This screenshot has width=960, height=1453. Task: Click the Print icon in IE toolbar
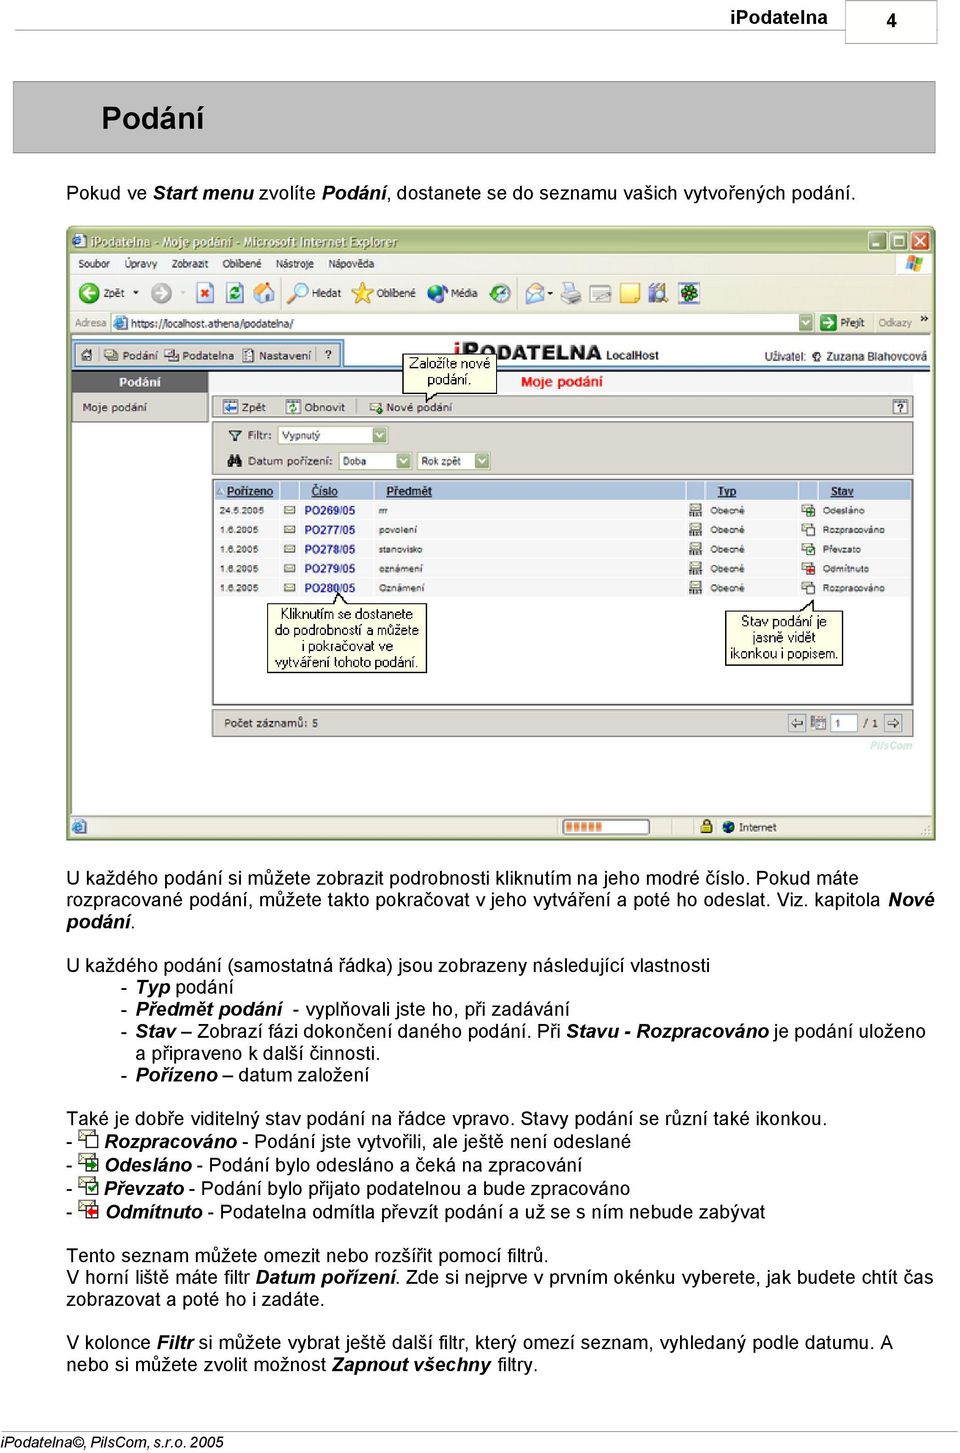coord(571,293)
